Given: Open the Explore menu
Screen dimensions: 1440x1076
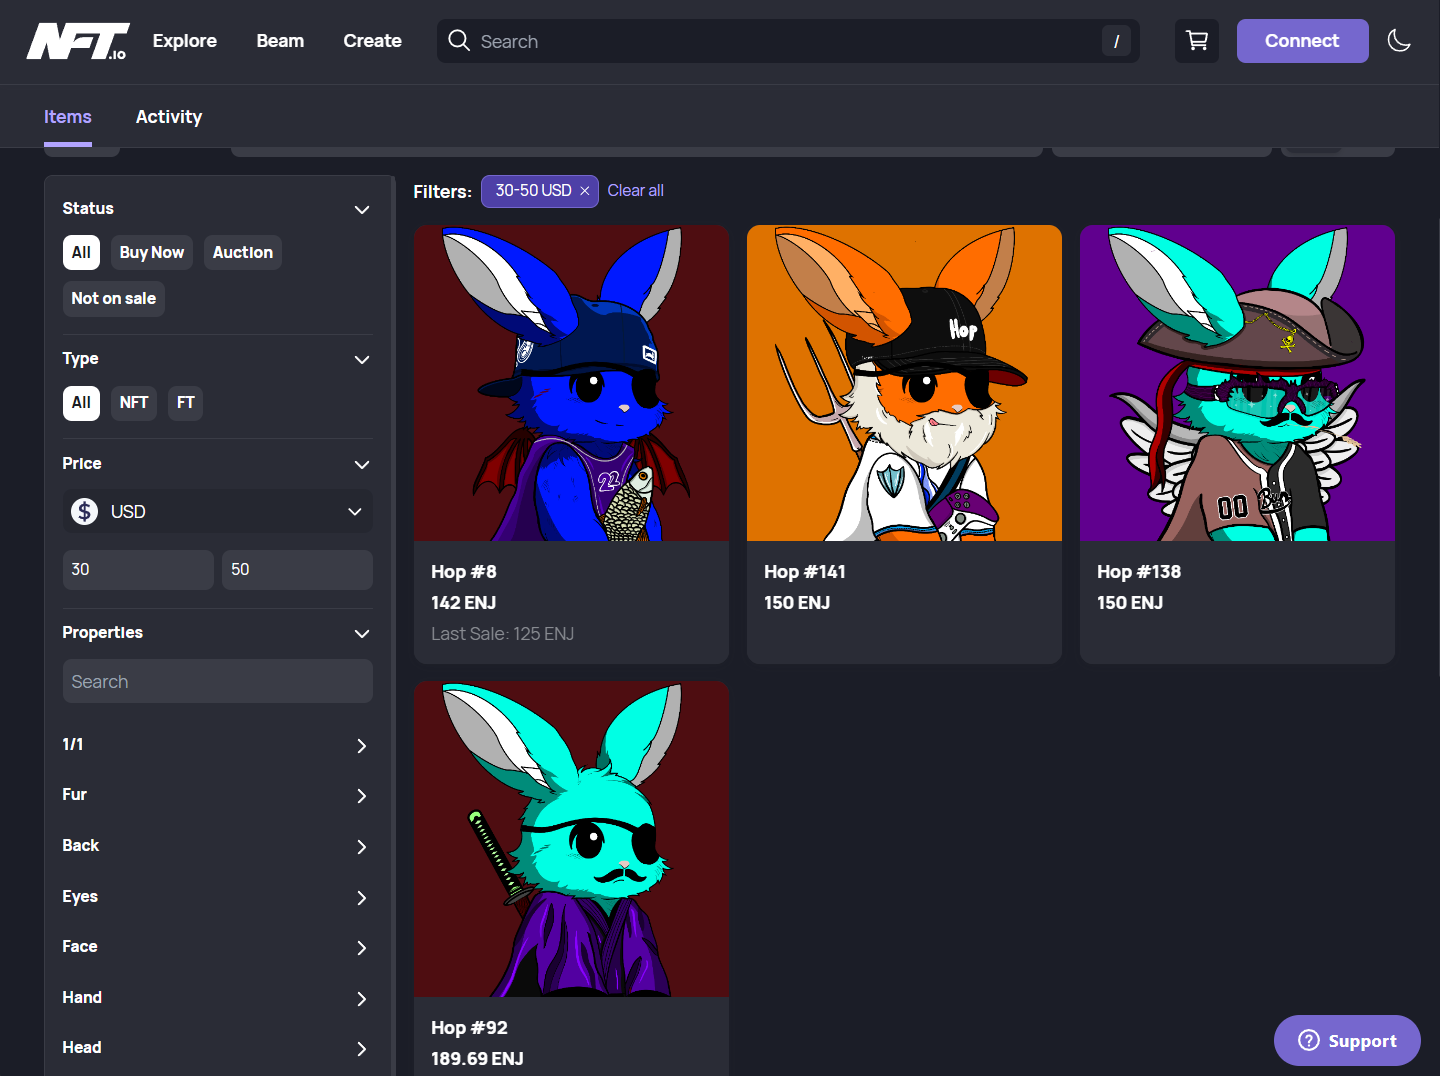Looking at the screenshot, I should pos(185,41).
